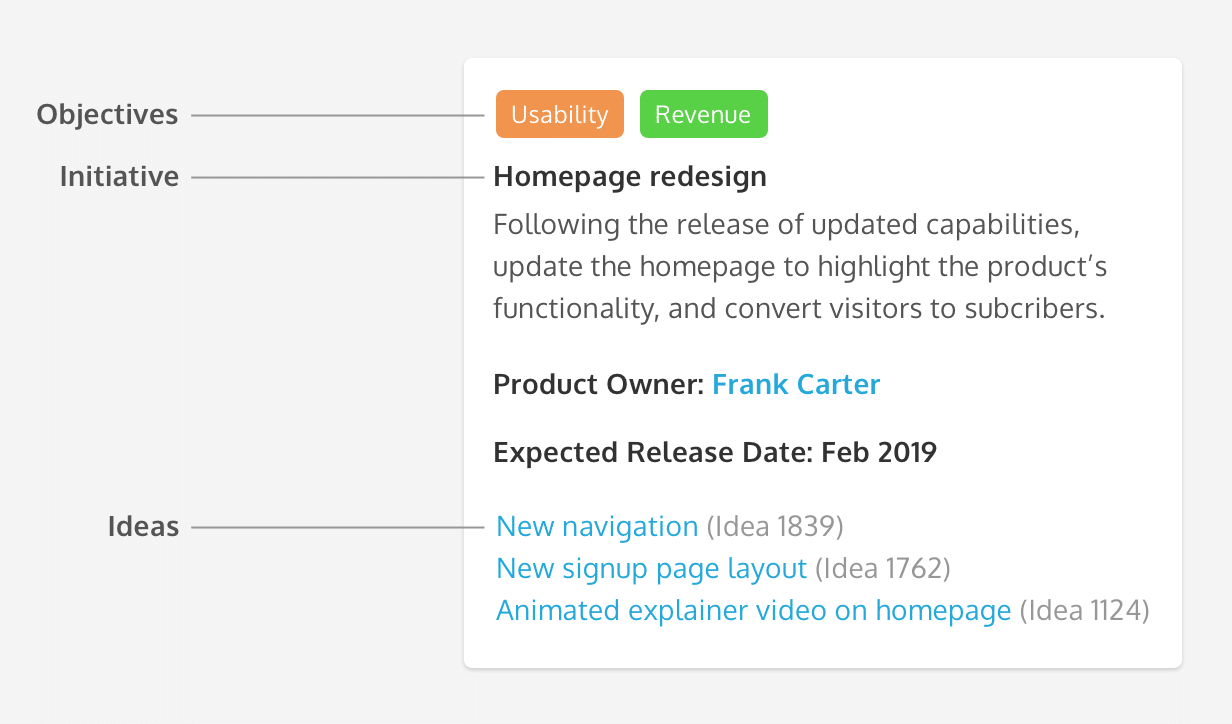The image size is (1232, 724).
Task: Click the initiative description paragraph
Action: pyautogui.click(x=800, y=266)
